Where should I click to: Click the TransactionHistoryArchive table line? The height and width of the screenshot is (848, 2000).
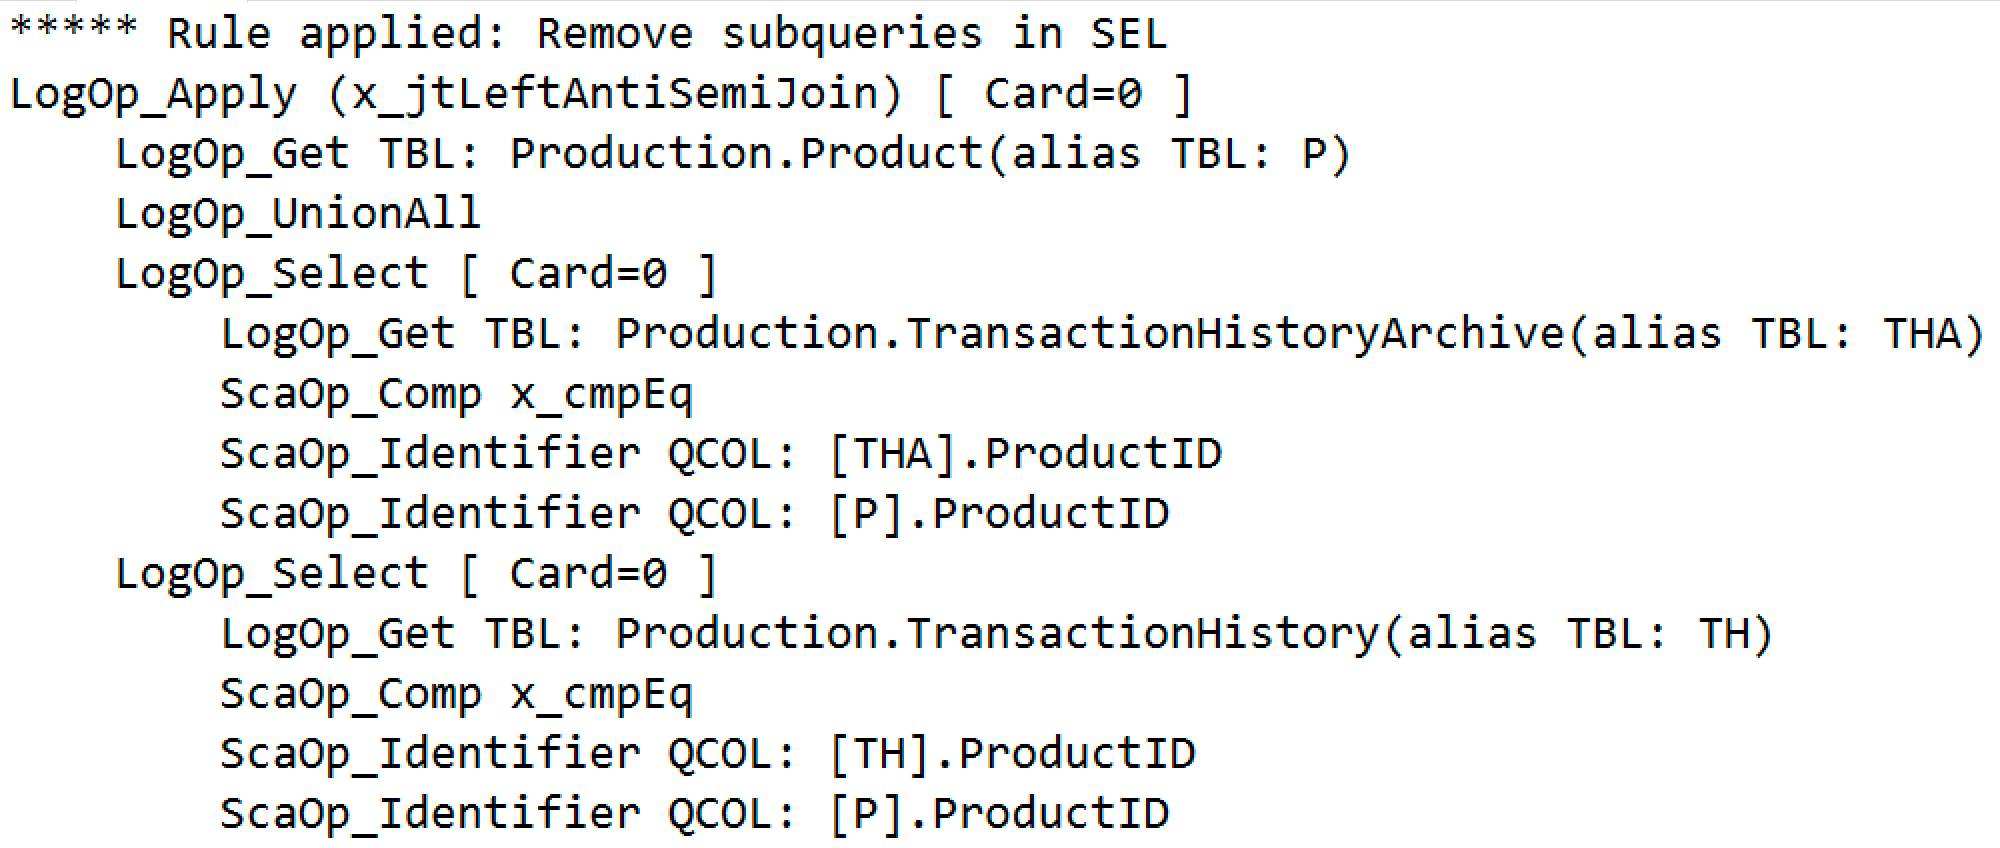point(1103,334)
